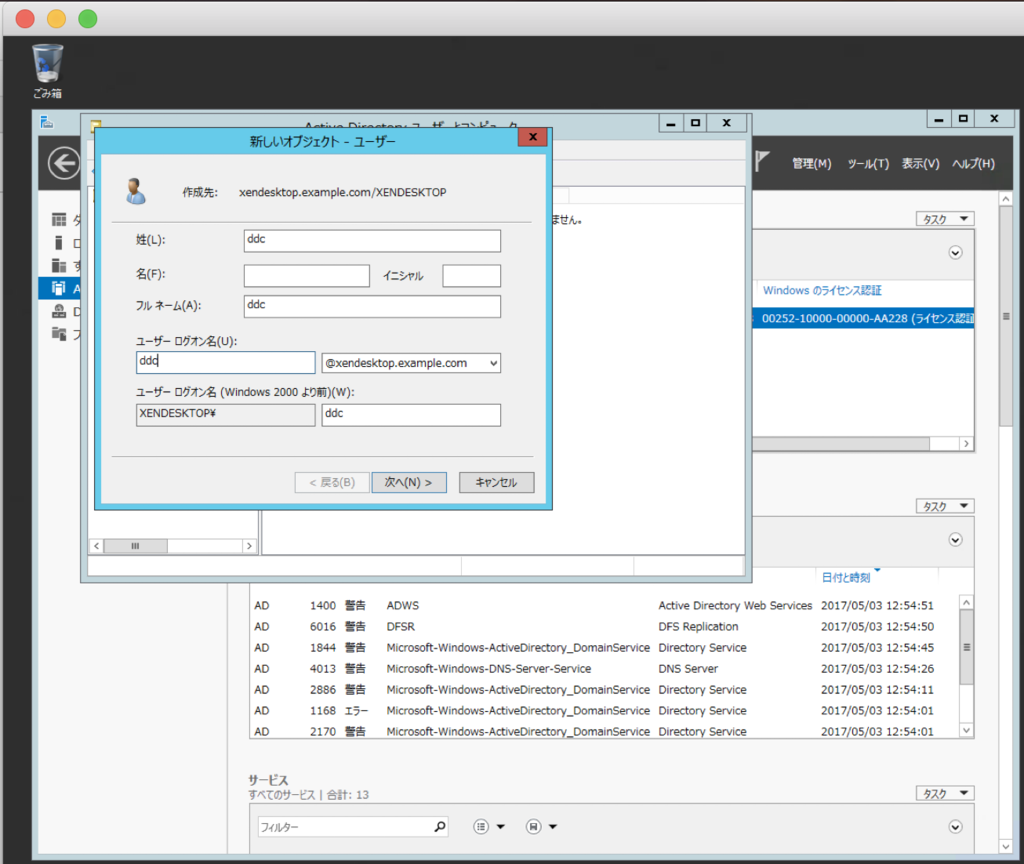Select the license row 00252-10000-00000-AA228
Image resolution: width=1024 pixels, height=864 pixels.
863,318
